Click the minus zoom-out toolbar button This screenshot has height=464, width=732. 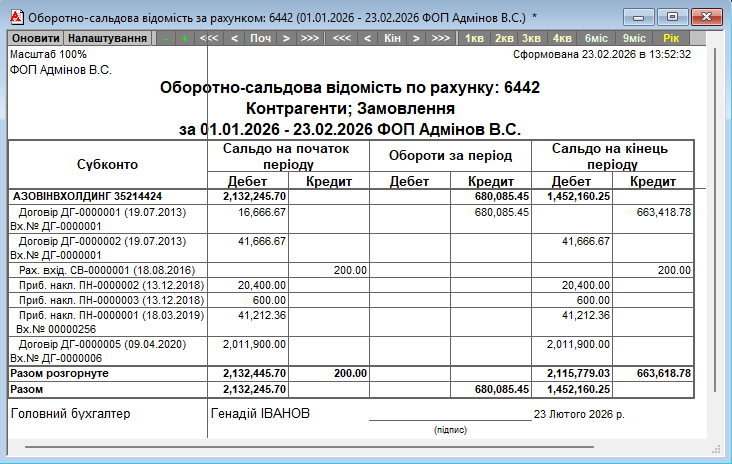pyautogui.click(x=163, y=38)
